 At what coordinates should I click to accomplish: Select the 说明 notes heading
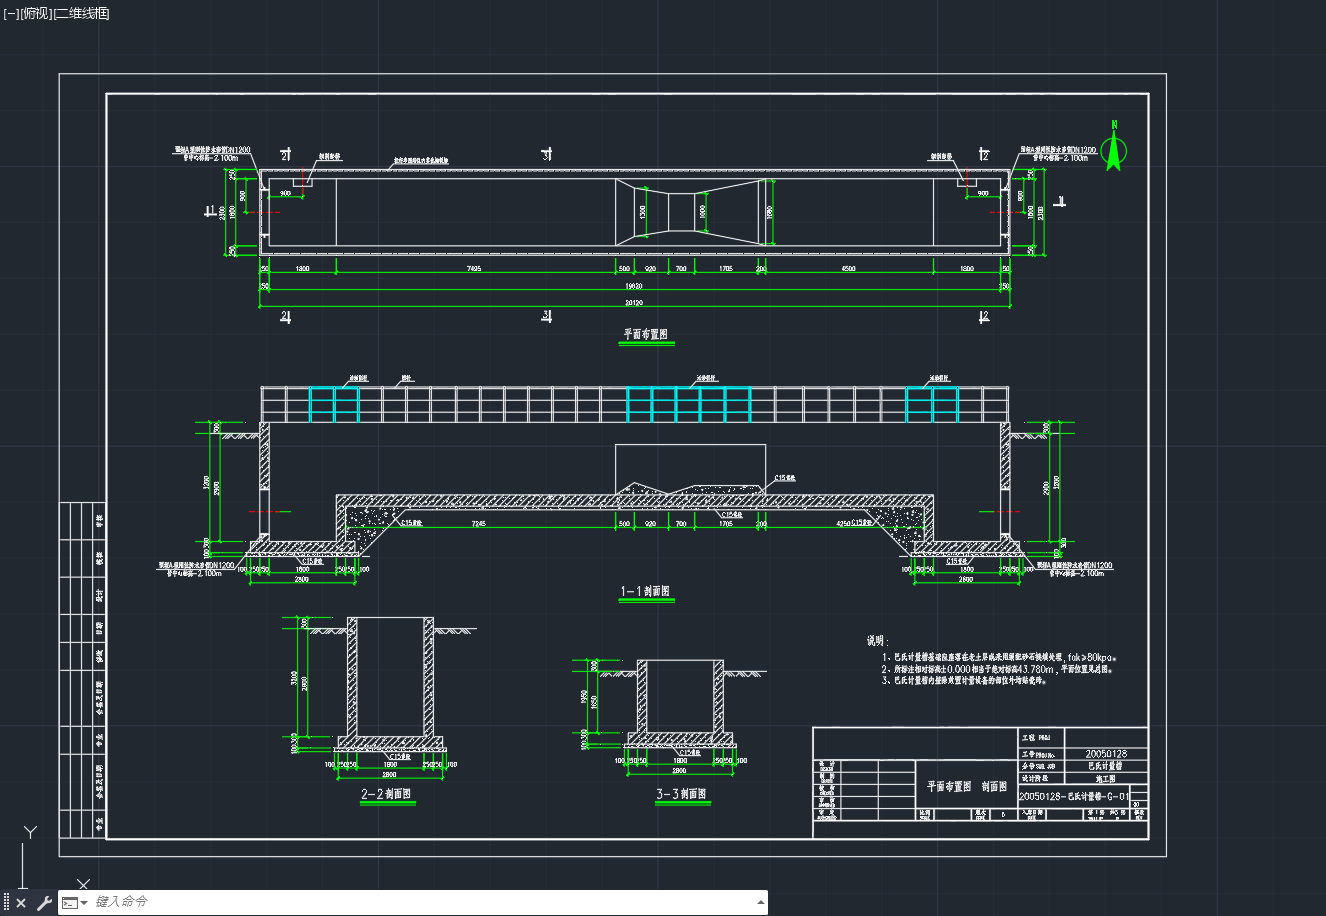tap(878, 640)
